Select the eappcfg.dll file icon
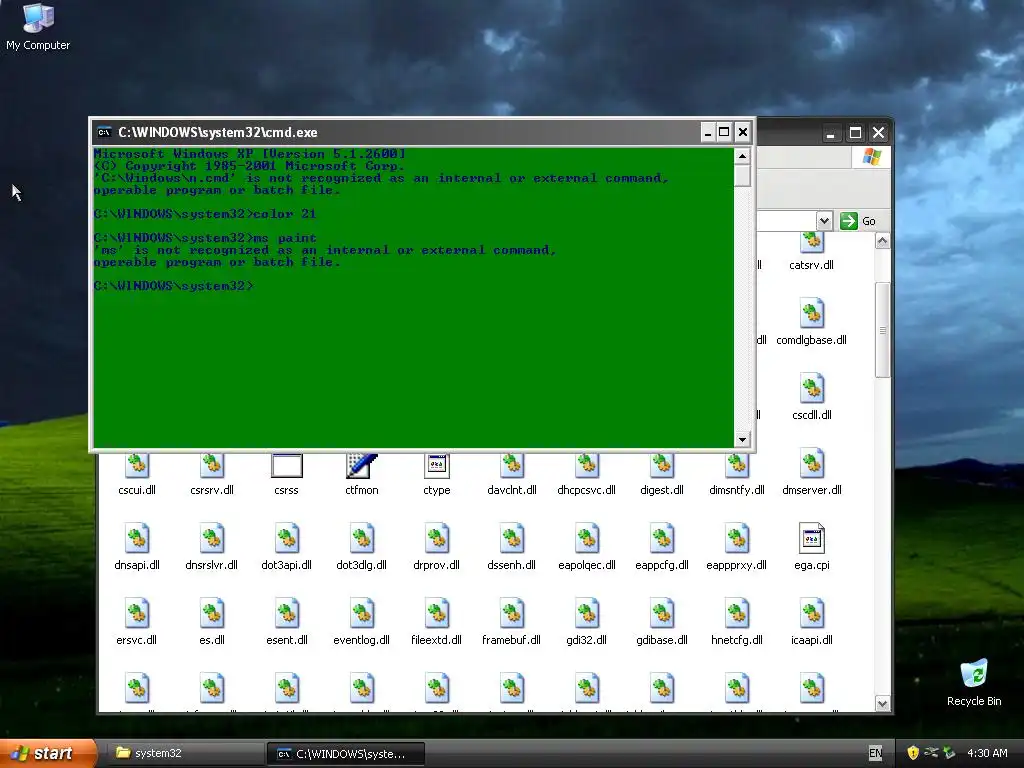Image resolution: width=1024 pixels, height=768 pixels. coord(662,547)
